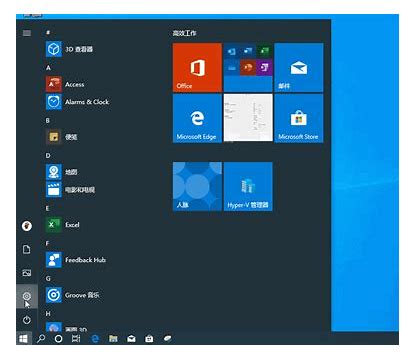Open Pictures from the Start rail
Image resolution: width=416 pixels, height=360 pixels.
27,273
